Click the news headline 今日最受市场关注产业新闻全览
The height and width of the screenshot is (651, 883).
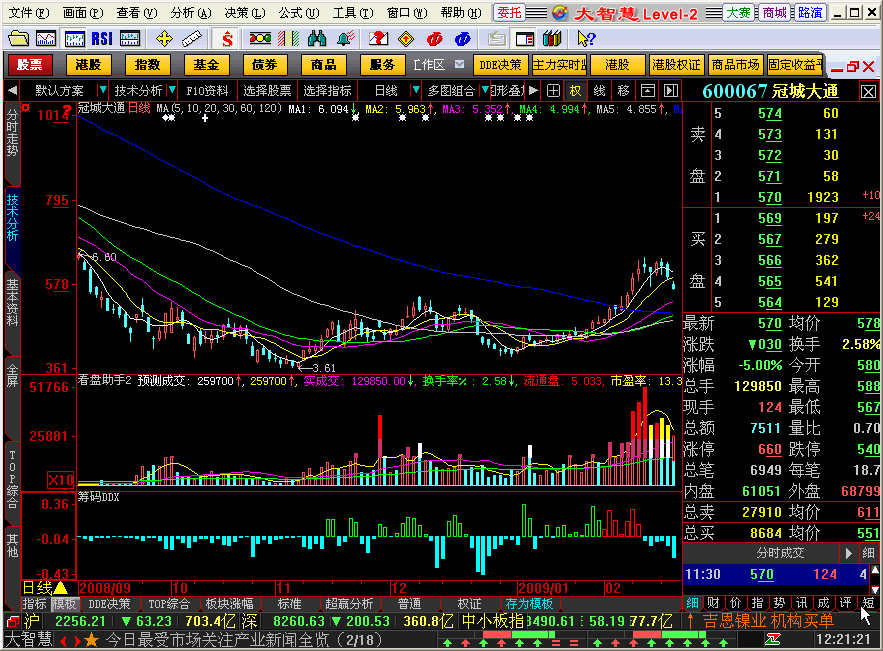pos(217,640)
